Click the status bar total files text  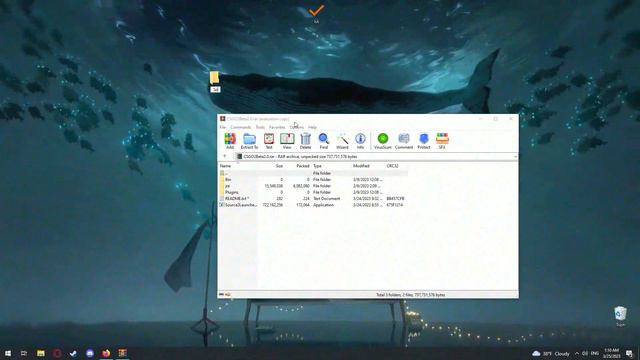[x=410, y=295]
